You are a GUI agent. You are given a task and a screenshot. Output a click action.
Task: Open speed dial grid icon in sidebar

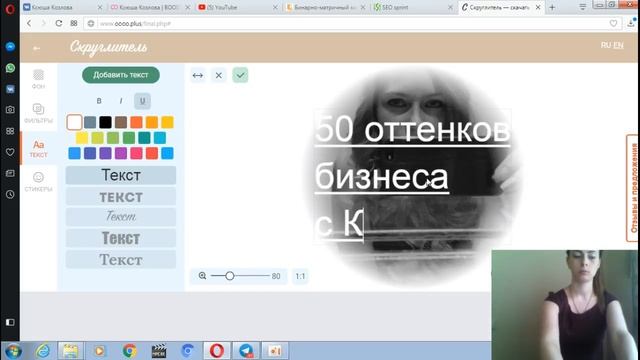coord(10,131)
